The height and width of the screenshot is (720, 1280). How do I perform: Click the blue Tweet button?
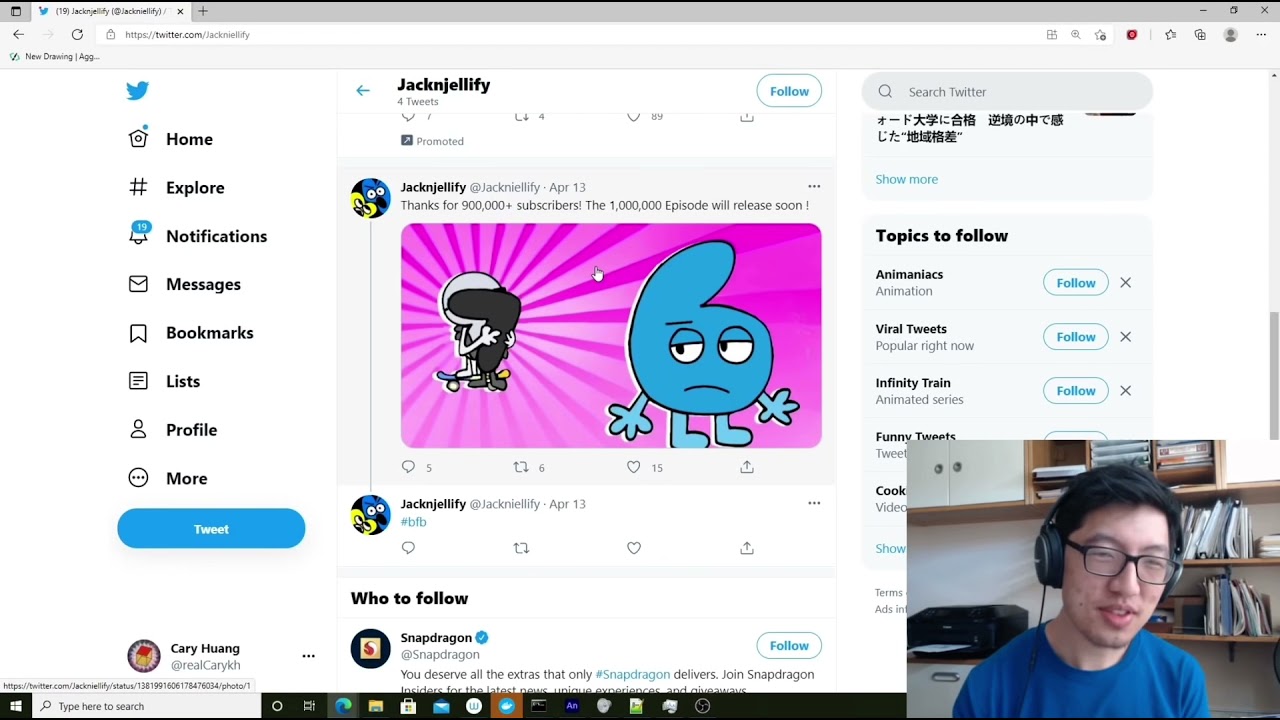point(211,529)
